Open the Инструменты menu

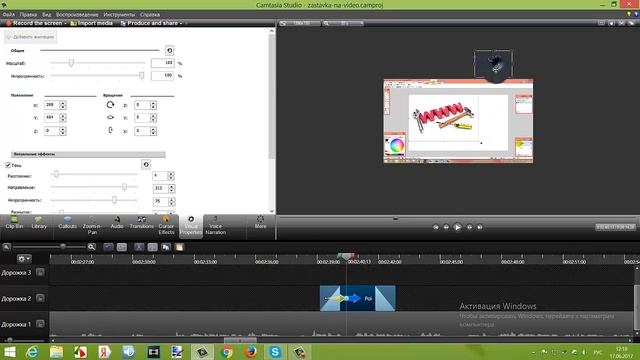click(x=119, y=14)
